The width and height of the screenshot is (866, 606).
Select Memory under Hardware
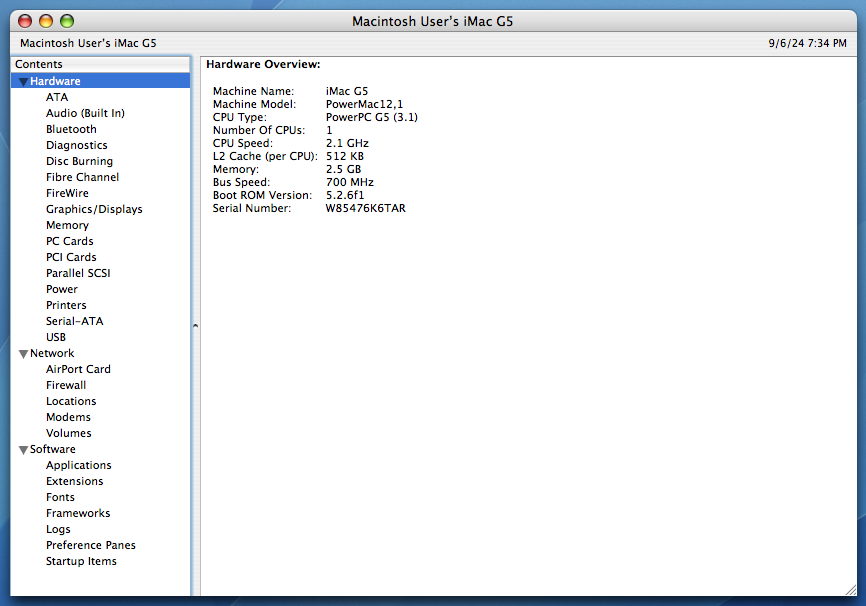pyautogui.click(x=67, y=225)
